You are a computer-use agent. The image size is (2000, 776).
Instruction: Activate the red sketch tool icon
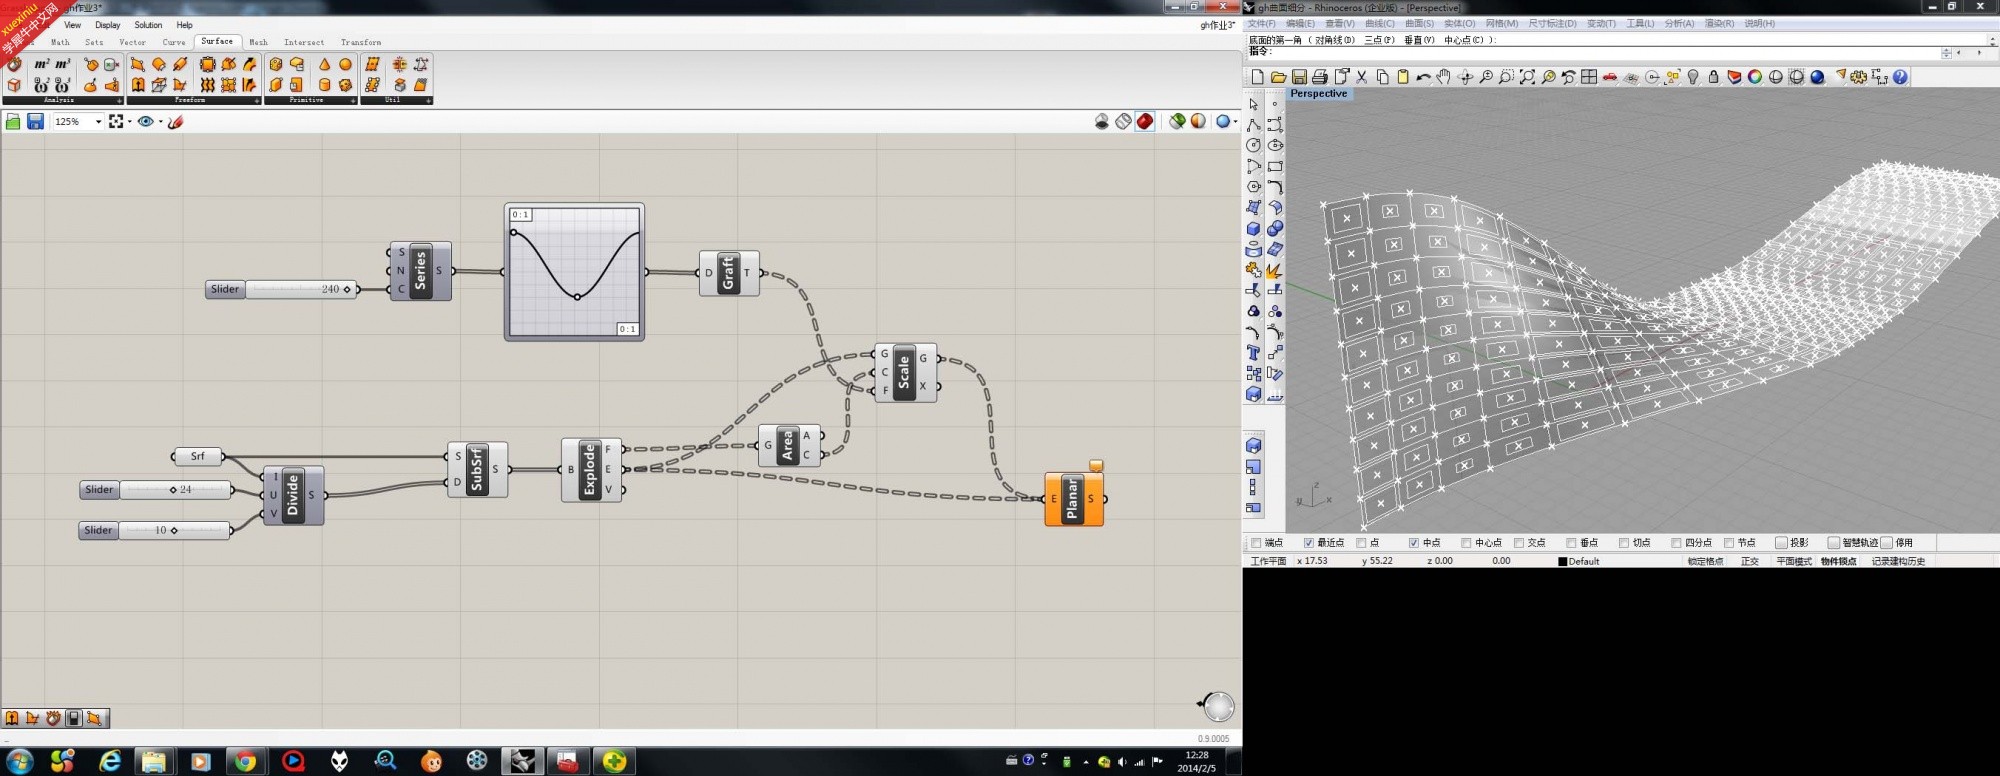(x=175, y=121)
